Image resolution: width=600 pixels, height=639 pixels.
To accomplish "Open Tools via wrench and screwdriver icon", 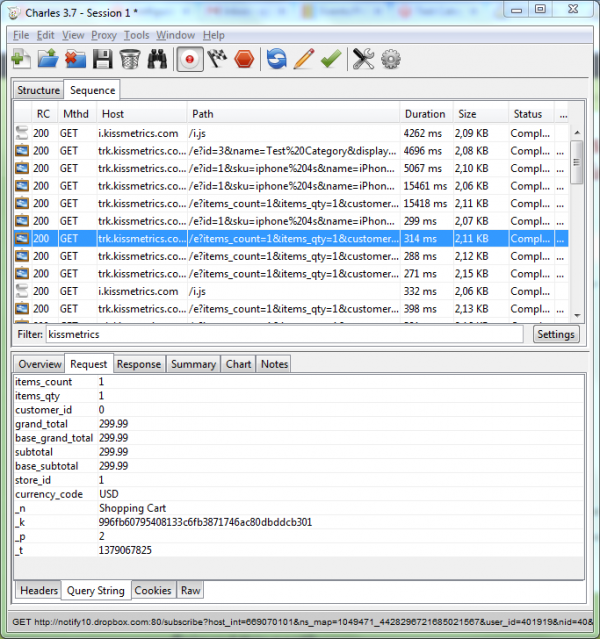I will 363,59.
